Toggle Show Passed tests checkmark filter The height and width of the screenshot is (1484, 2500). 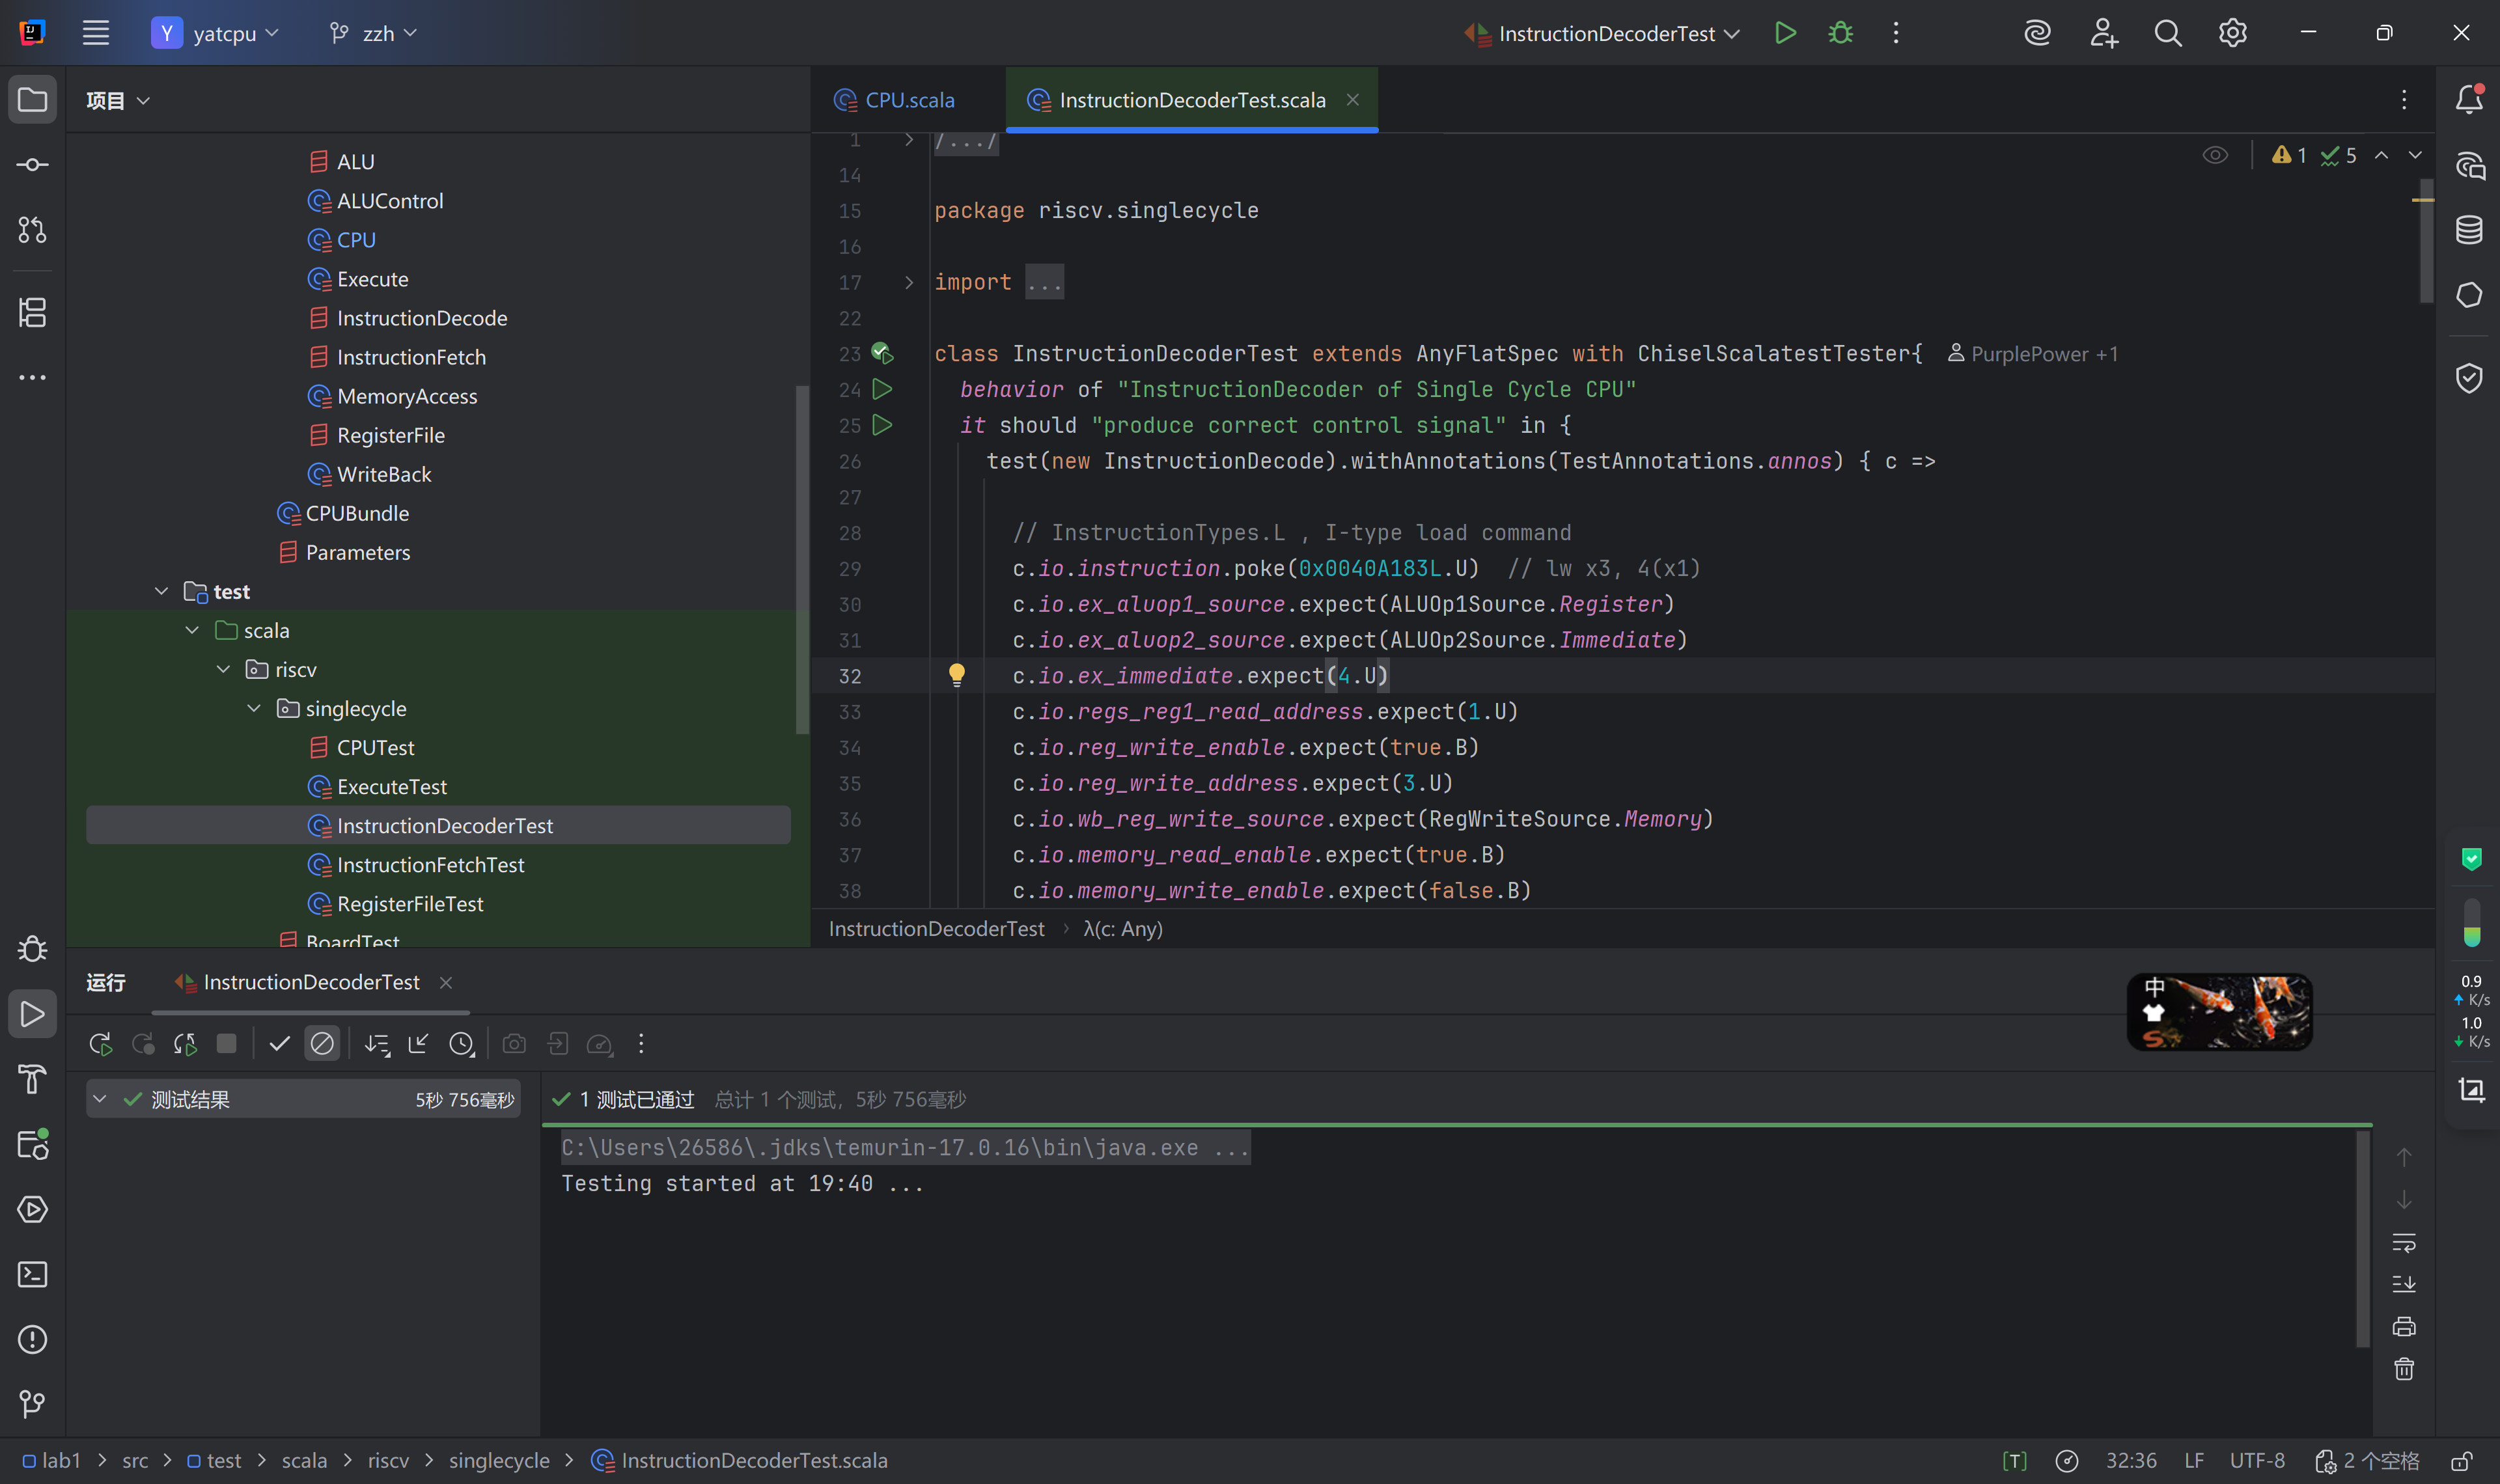point(279,1044)
